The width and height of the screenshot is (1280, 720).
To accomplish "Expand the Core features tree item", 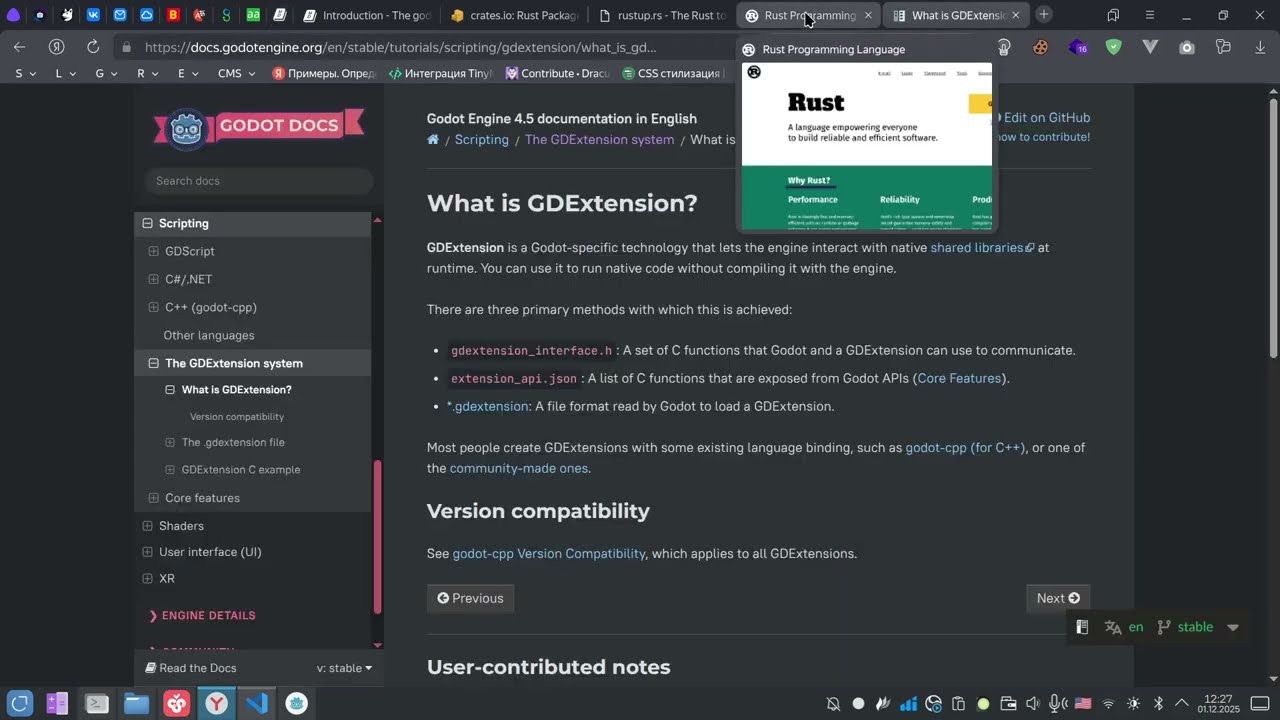I will coord(154,498).
